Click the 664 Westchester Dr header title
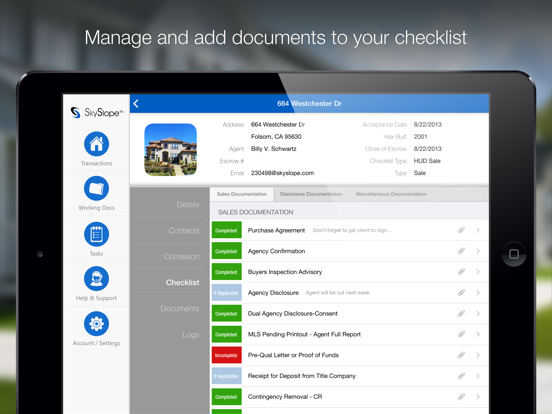Image resolution: width=552 pixels, height=414 pixels. click(x=309, y=104)
